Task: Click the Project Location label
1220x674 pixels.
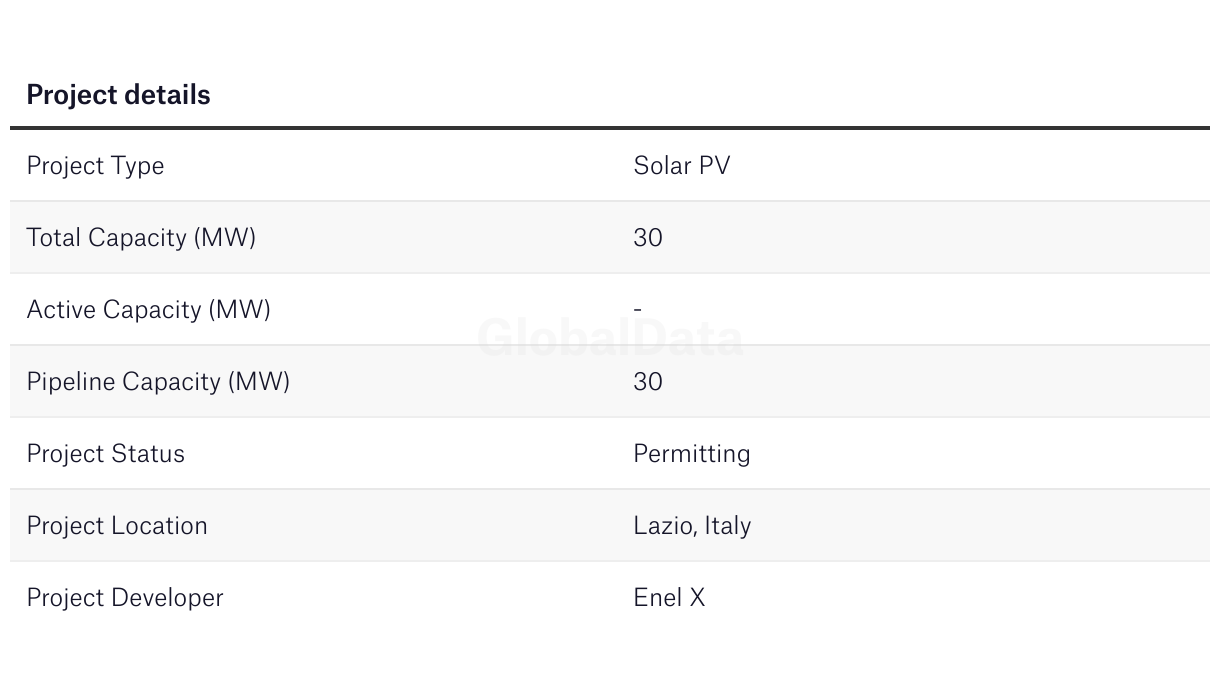Action: click(117, 525)
